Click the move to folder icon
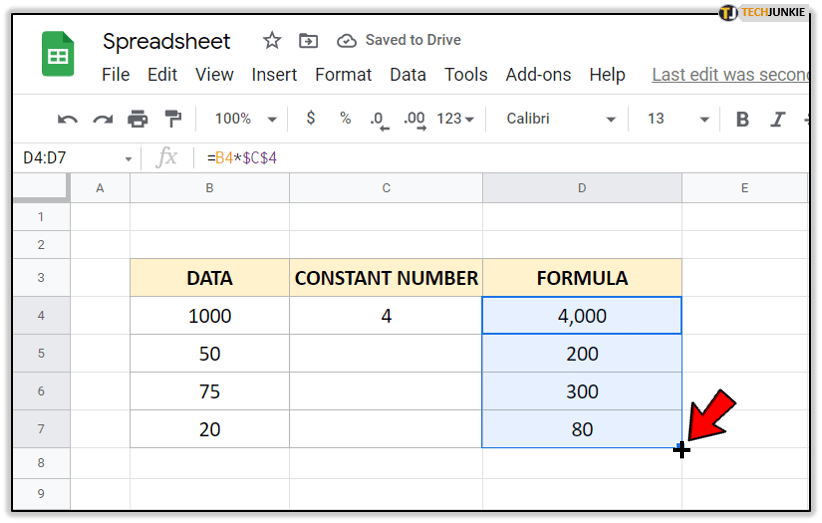Viewport: 822px width, 523px height. pos(309,41)
